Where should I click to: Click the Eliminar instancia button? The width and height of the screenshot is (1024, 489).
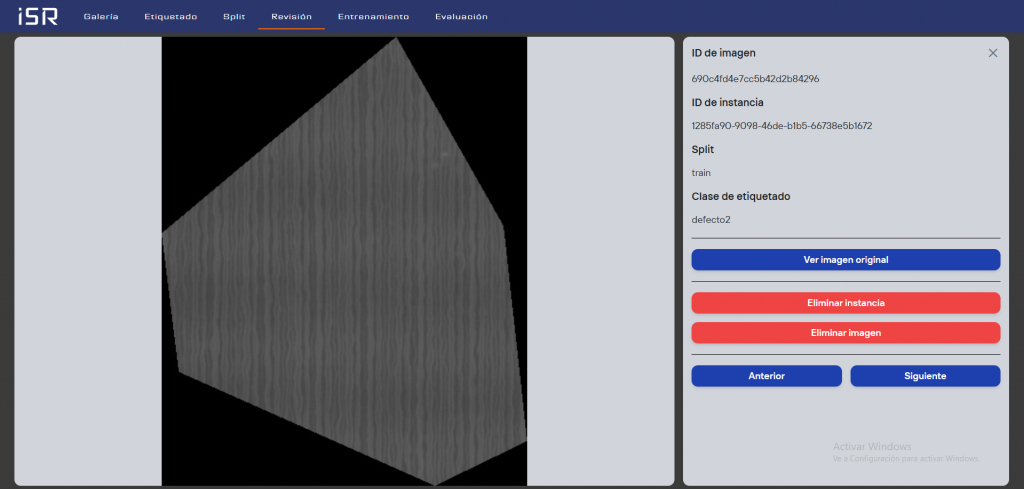pos(845,302)
